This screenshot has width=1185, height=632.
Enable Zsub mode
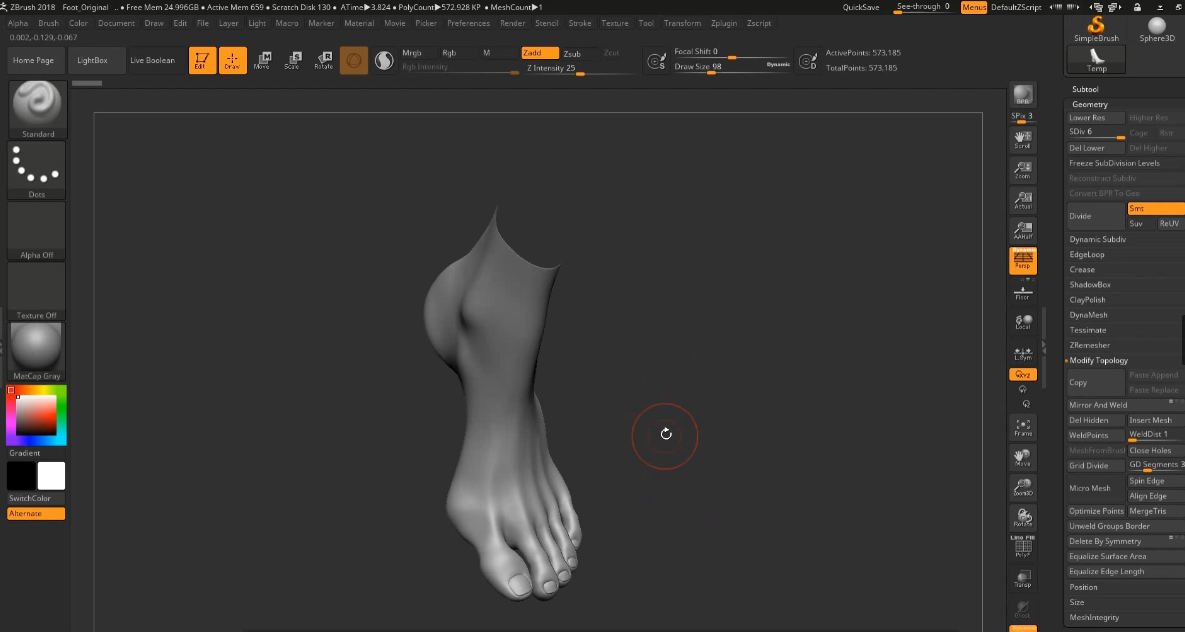[575, 52]
